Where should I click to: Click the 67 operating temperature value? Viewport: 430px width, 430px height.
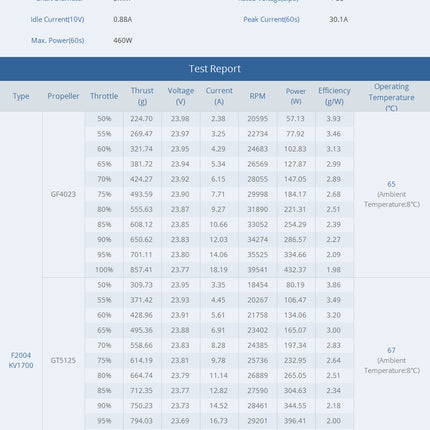click(391, 350)
